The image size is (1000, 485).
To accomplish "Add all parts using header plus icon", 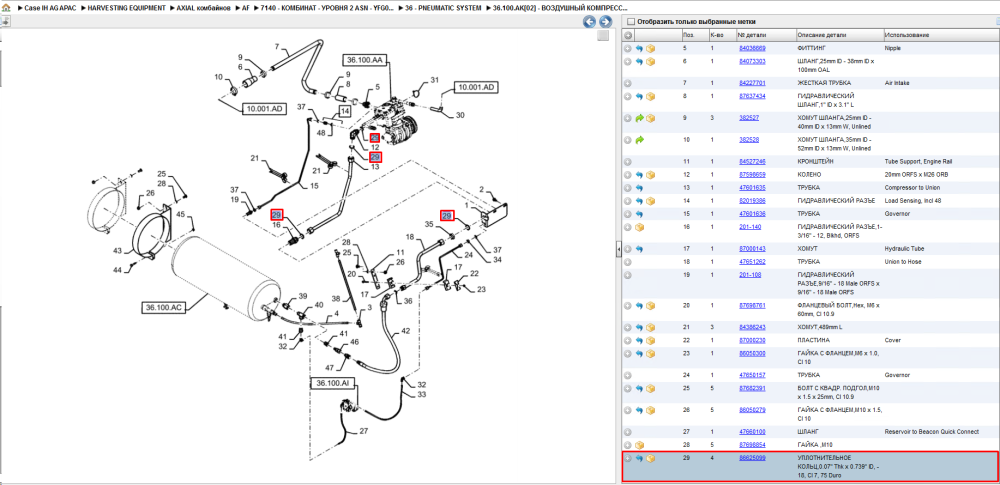I will pyautogui.click(x=628, y=35).
